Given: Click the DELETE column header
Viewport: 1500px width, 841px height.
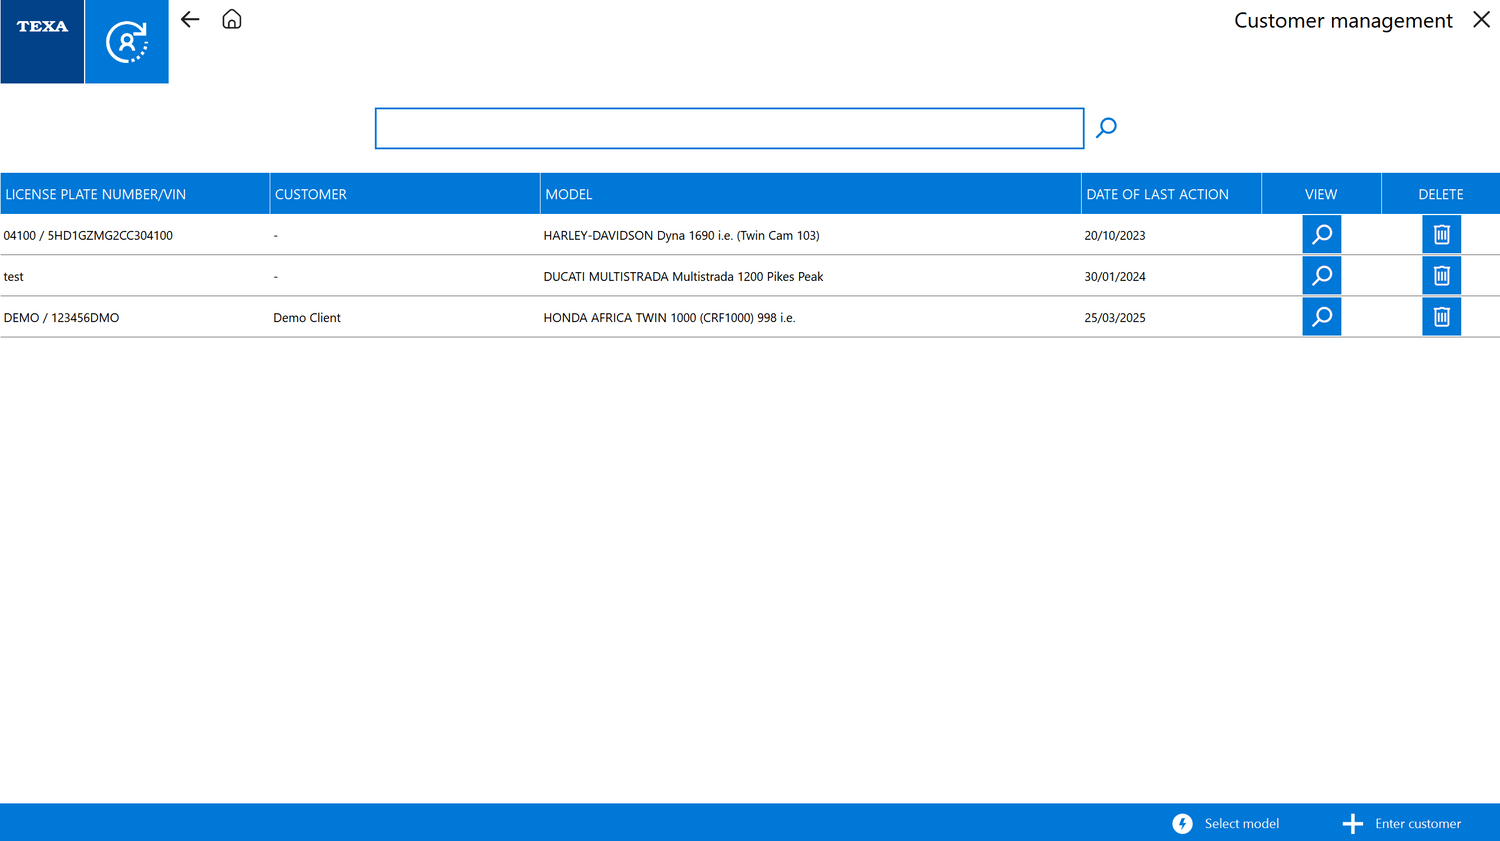Looking at the screenshot, I should coord(1441,194).
